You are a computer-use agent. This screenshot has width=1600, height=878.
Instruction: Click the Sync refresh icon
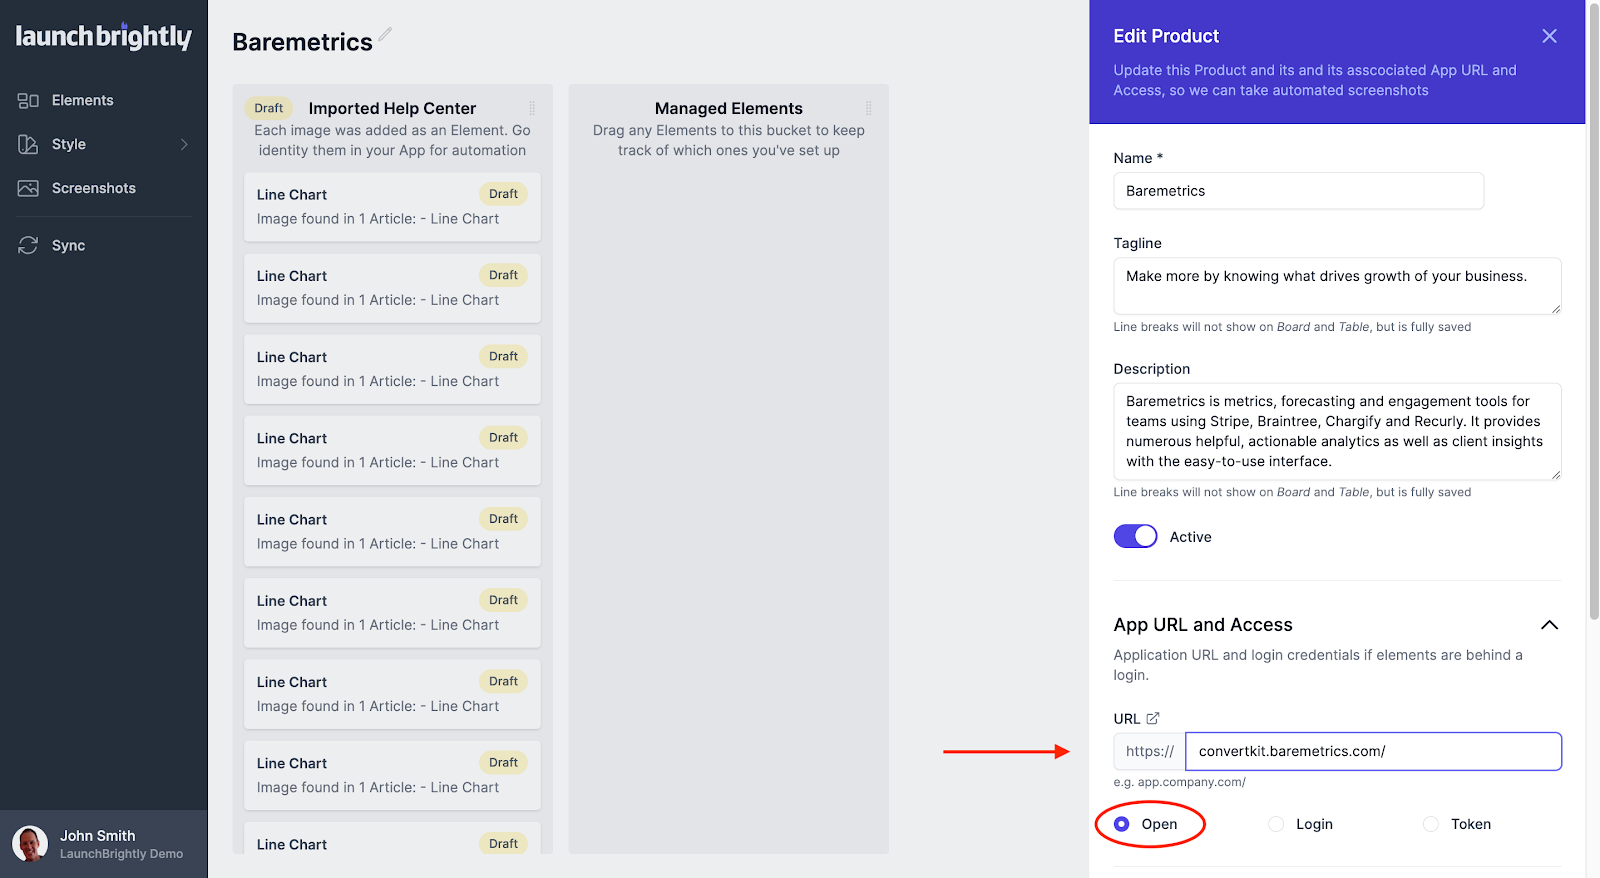tap(28, 246)
